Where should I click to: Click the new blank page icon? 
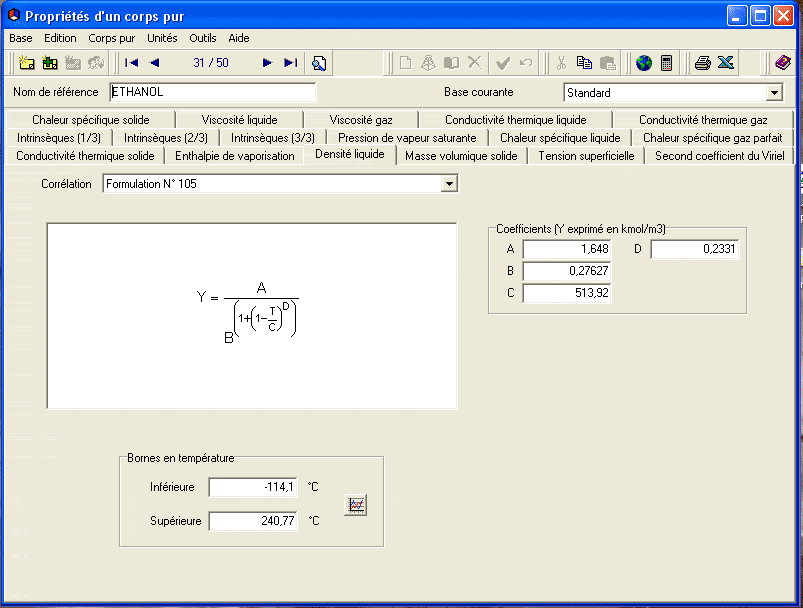tap(405, 63)
